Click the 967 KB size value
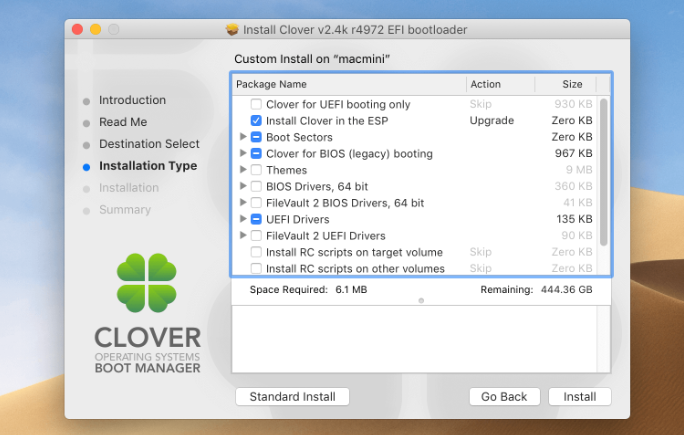Image resolution: width=684 pixels, height=435 pixels. (x=574, y=154)
